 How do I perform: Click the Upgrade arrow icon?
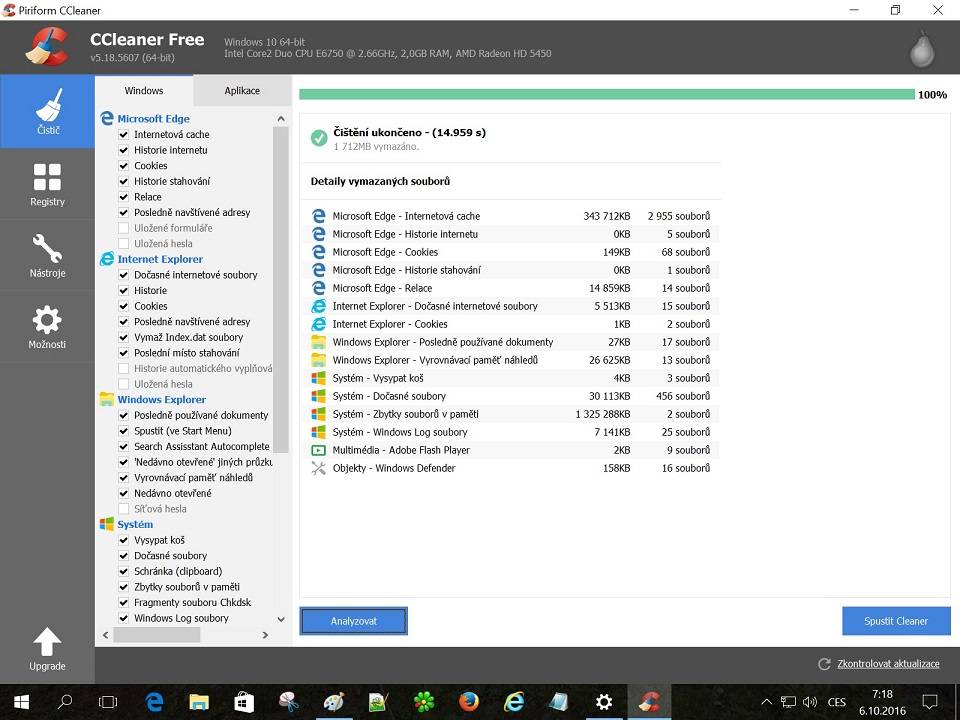[47, 642]
